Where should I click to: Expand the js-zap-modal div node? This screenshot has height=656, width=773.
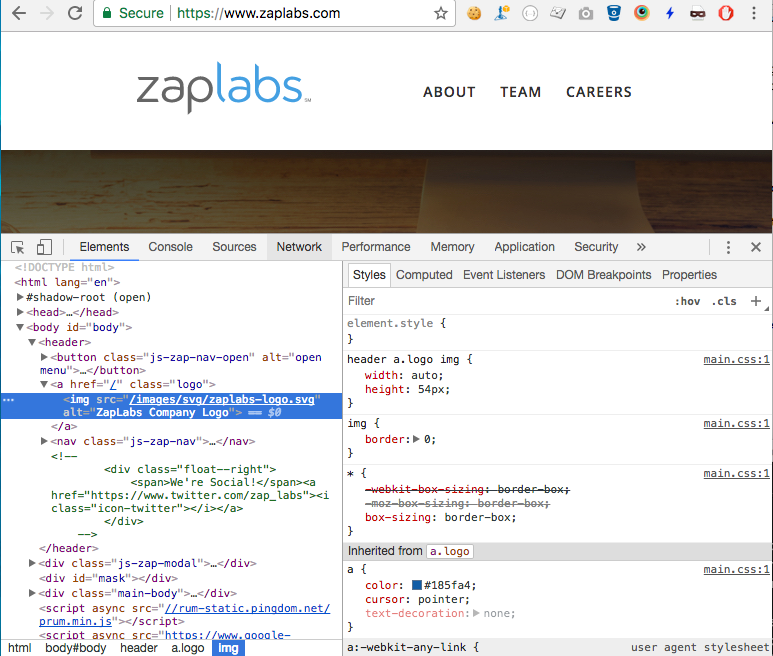32,563
